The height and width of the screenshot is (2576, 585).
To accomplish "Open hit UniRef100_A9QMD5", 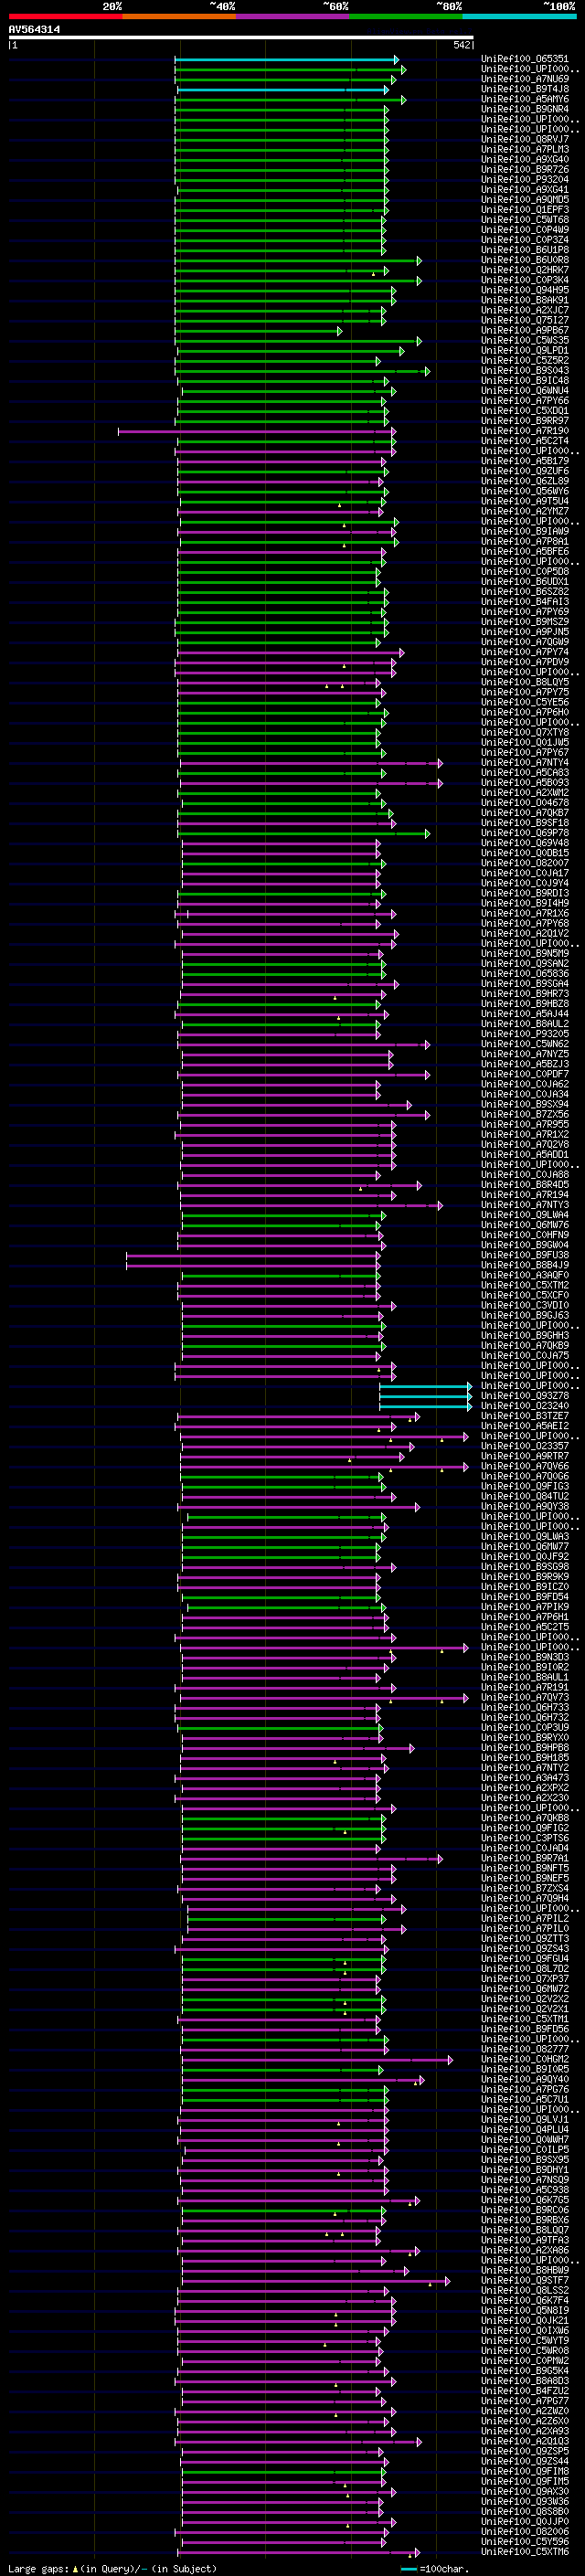I will [525, 199].
